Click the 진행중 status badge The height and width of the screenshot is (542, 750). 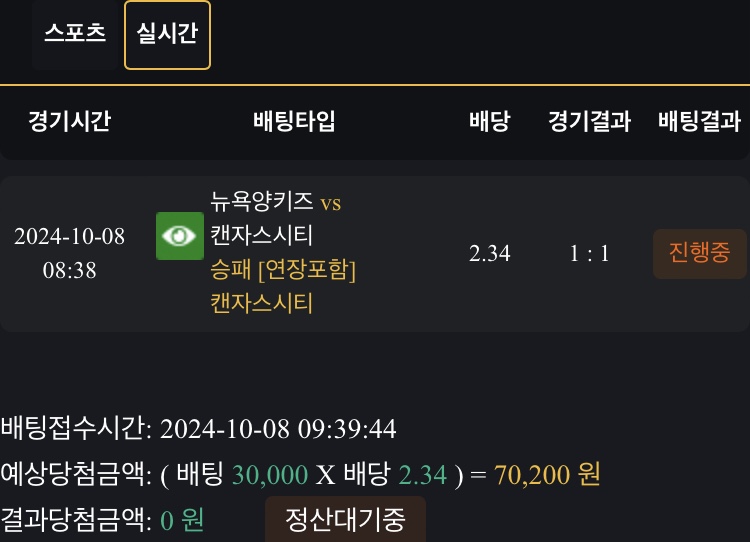(700, 252)
